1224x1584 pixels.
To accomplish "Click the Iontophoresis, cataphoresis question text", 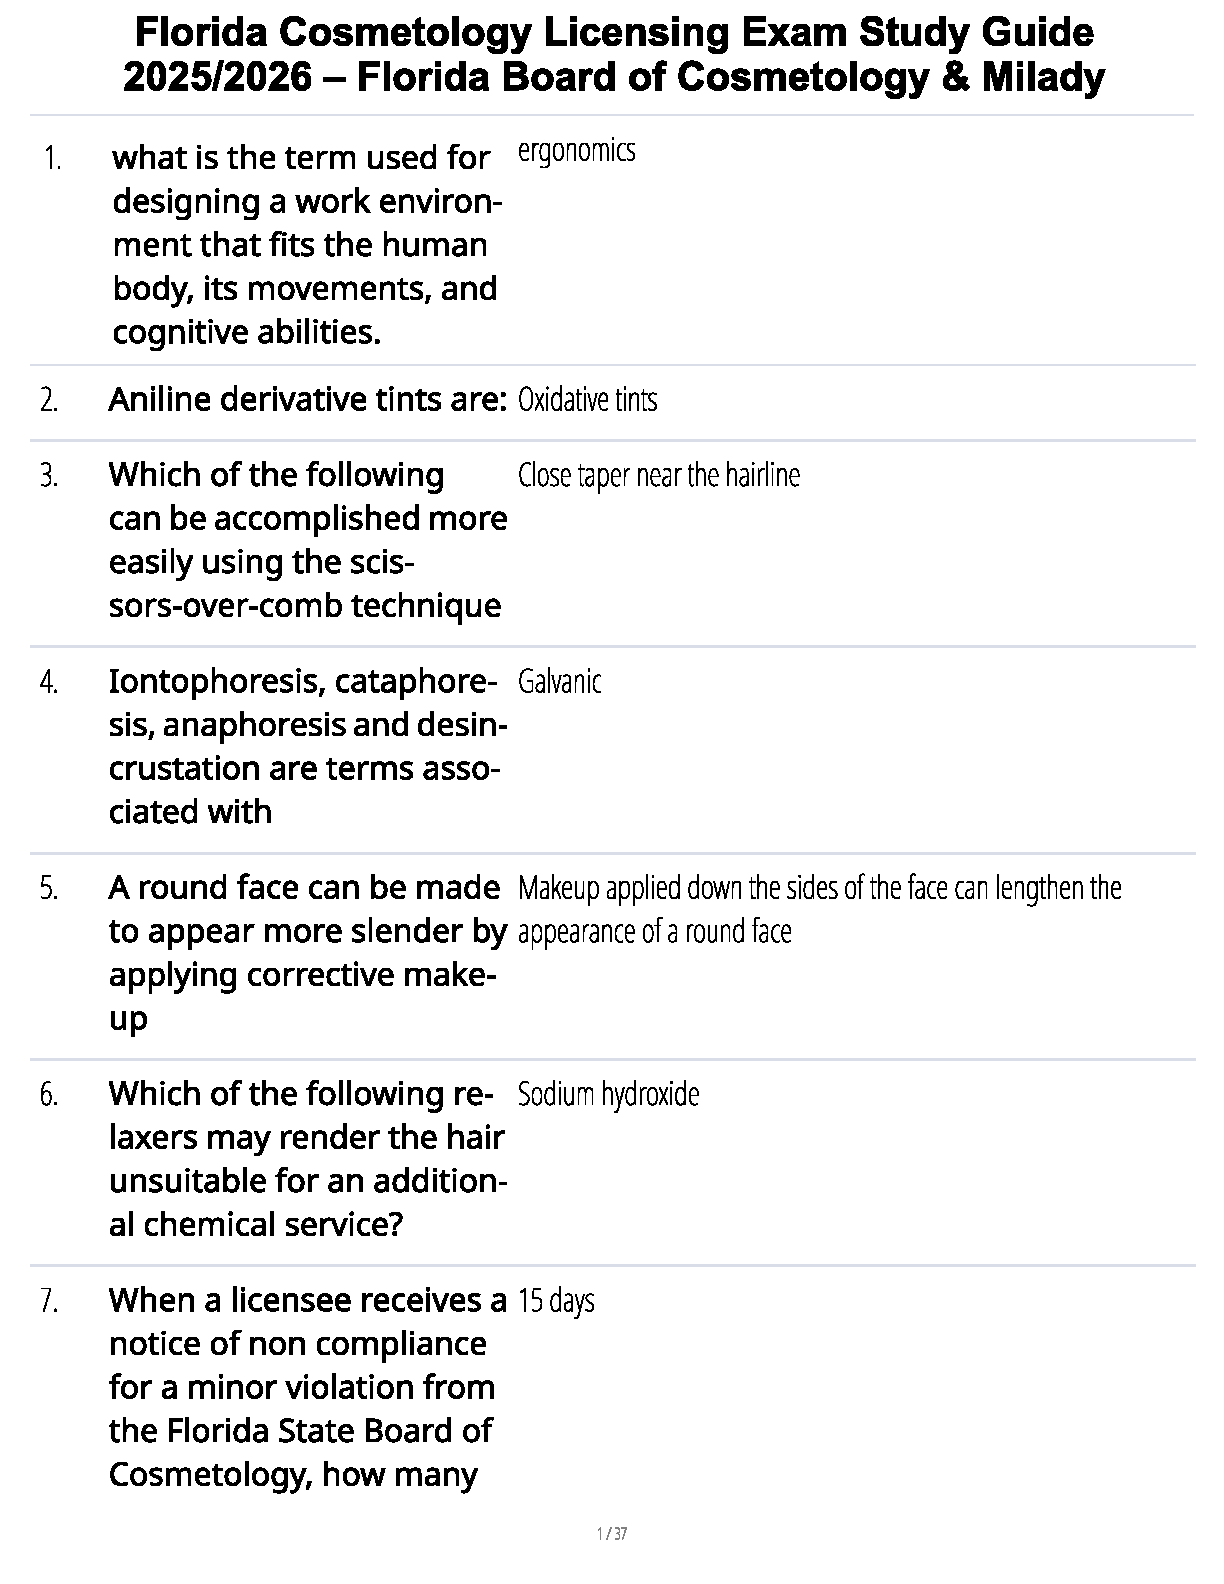I will (x=307, y=746).
